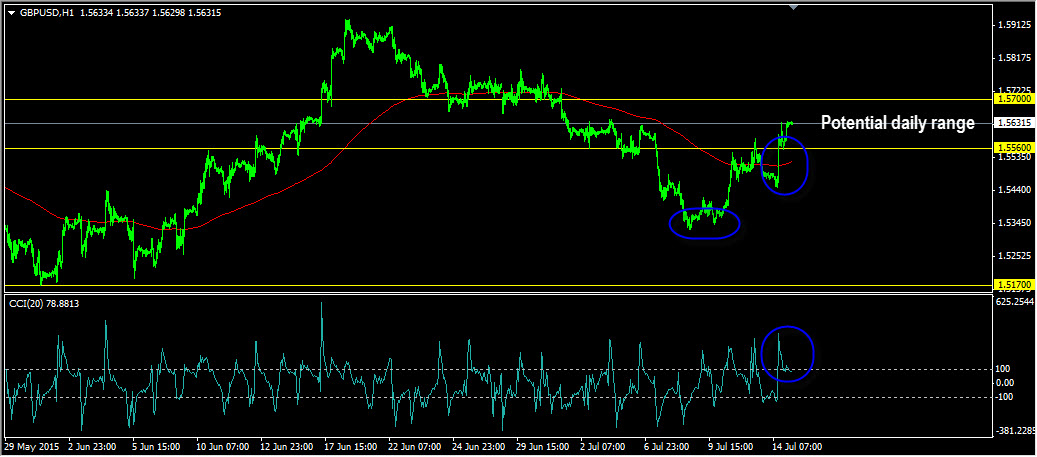Viewport: 1037px width, 457px height.
Task: Click the 1.53450 price axis value
Action: coord(1015,222)
